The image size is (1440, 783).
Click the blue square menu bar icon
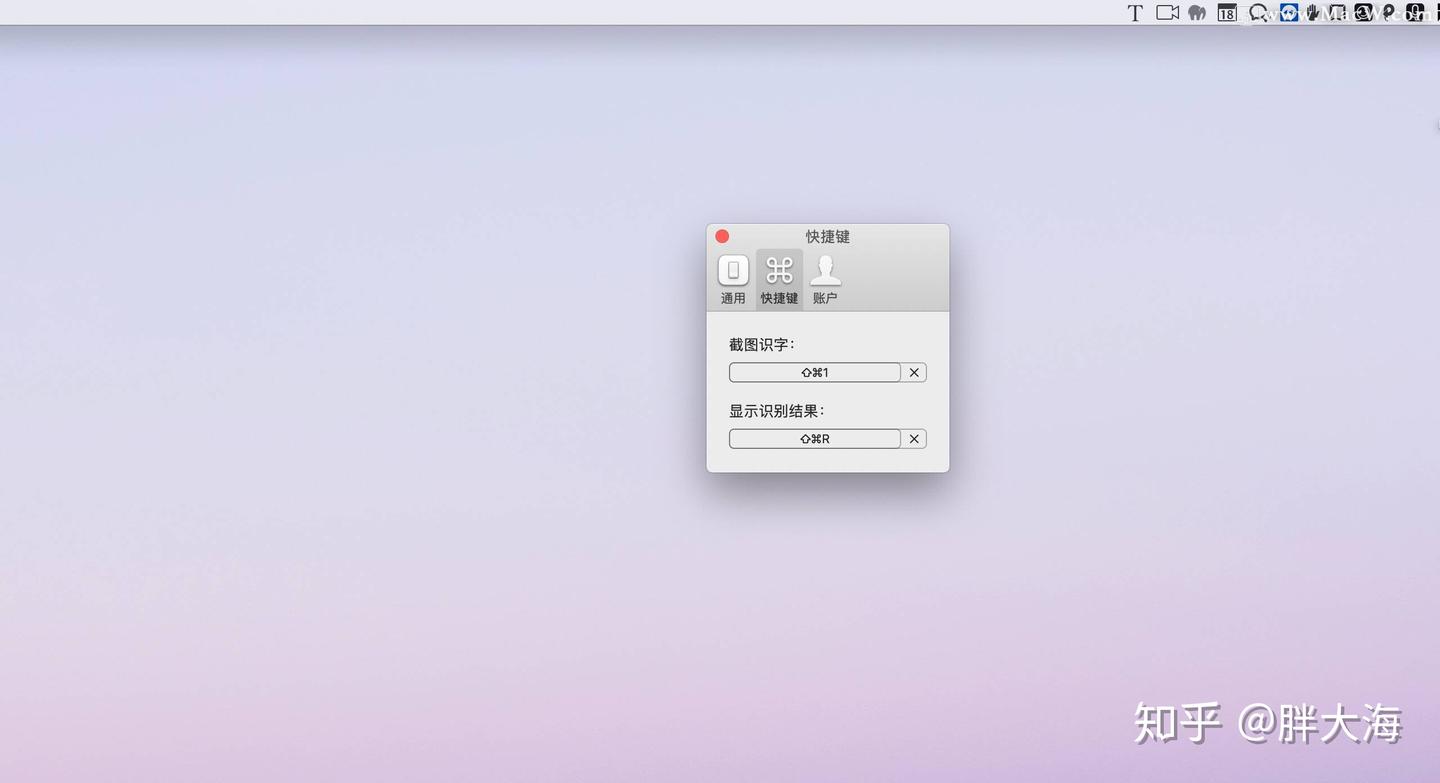point(1288,13)
